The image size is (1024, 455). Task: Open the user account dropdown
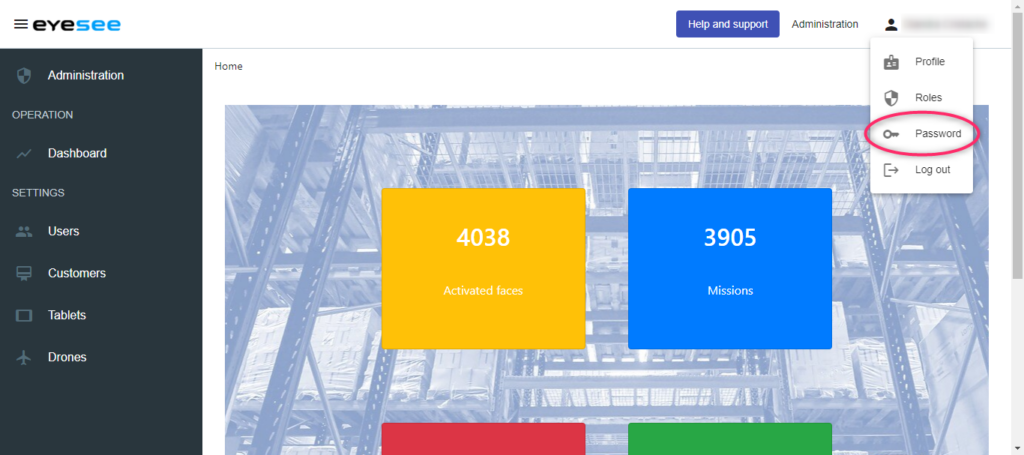(935, 25)
